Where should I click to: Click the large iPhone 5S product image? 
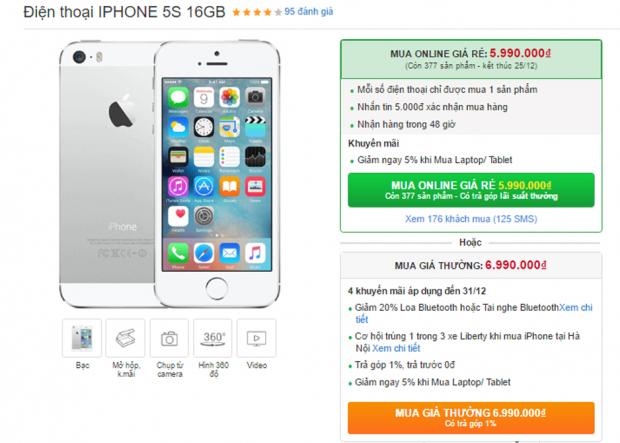(170, 174)
